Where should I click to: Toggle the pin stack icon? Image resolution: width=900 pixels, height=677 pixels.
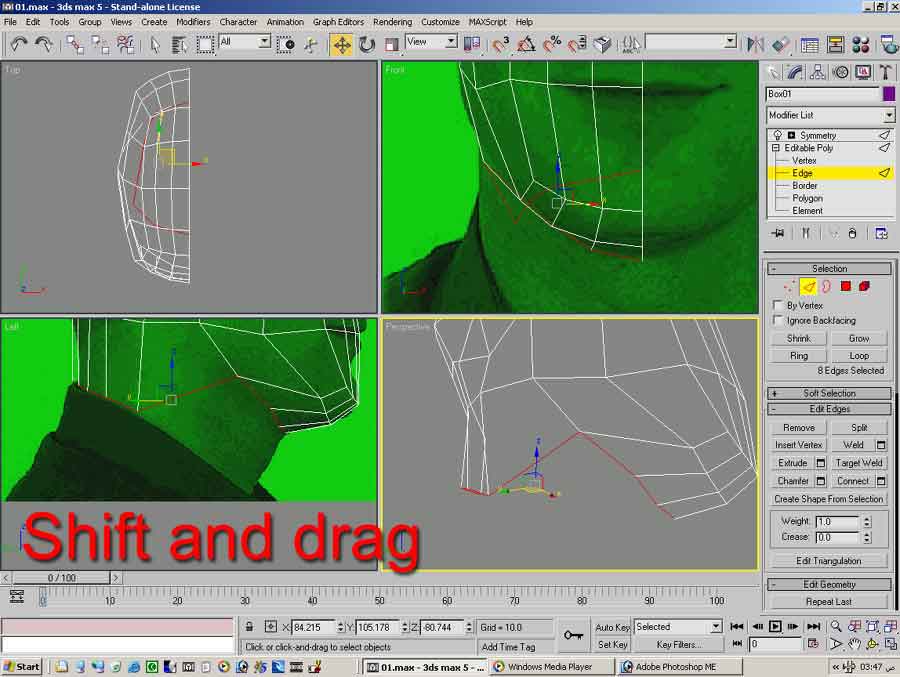click(778, 233)
